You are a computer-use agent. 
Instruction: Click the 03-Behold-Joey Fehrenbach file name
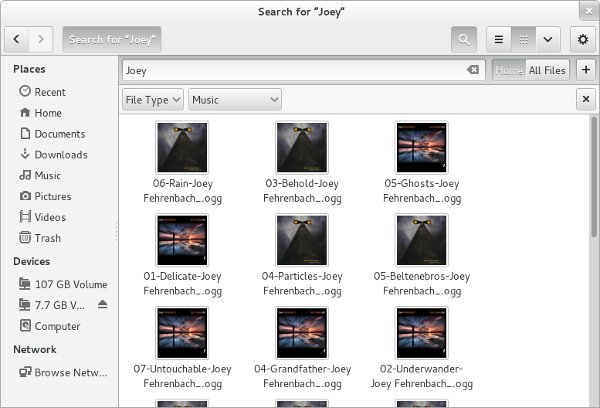[x=302, y=191]
